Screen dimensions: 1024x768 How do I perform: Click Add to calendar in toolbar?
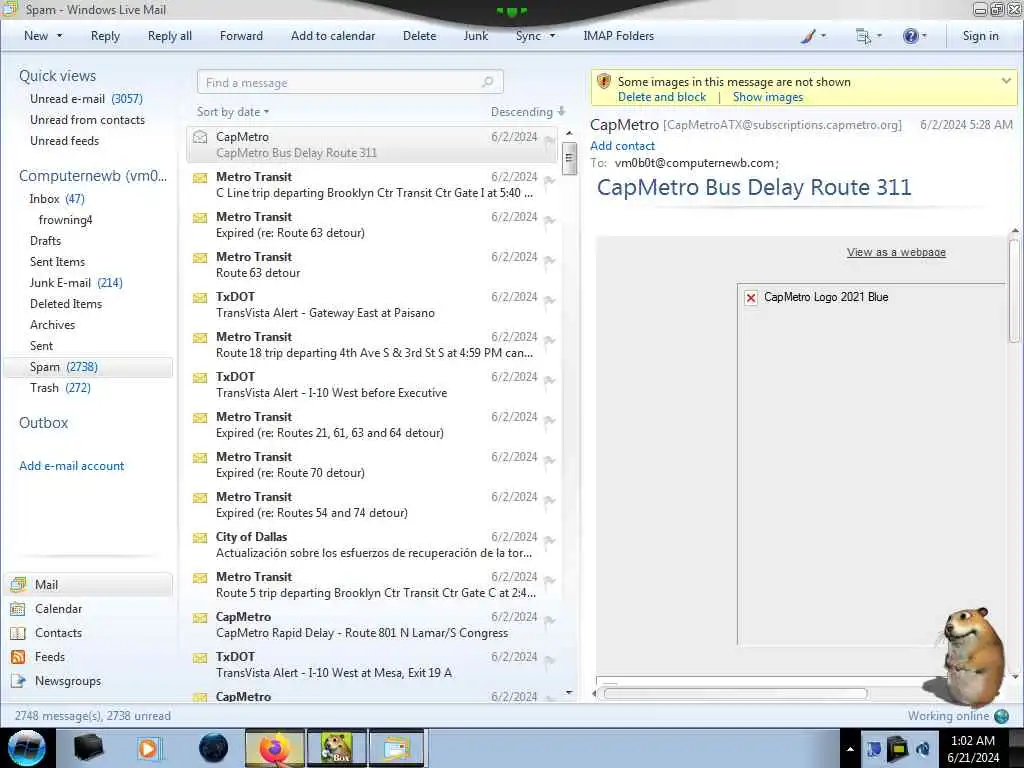pos(333,36)
